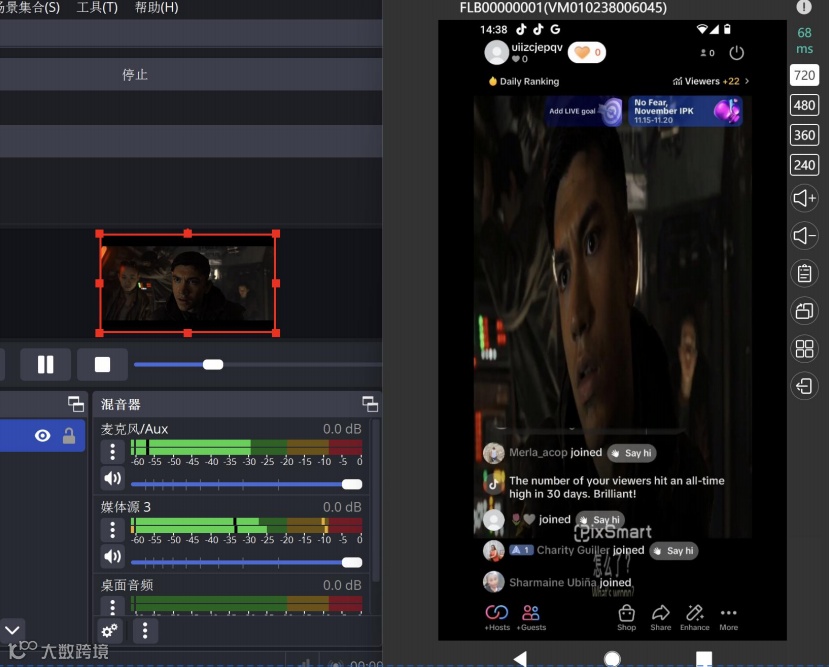Decrease emulator volume with speaker minus
The height and width of the screenshot is (667, 829).
[804, 235]
